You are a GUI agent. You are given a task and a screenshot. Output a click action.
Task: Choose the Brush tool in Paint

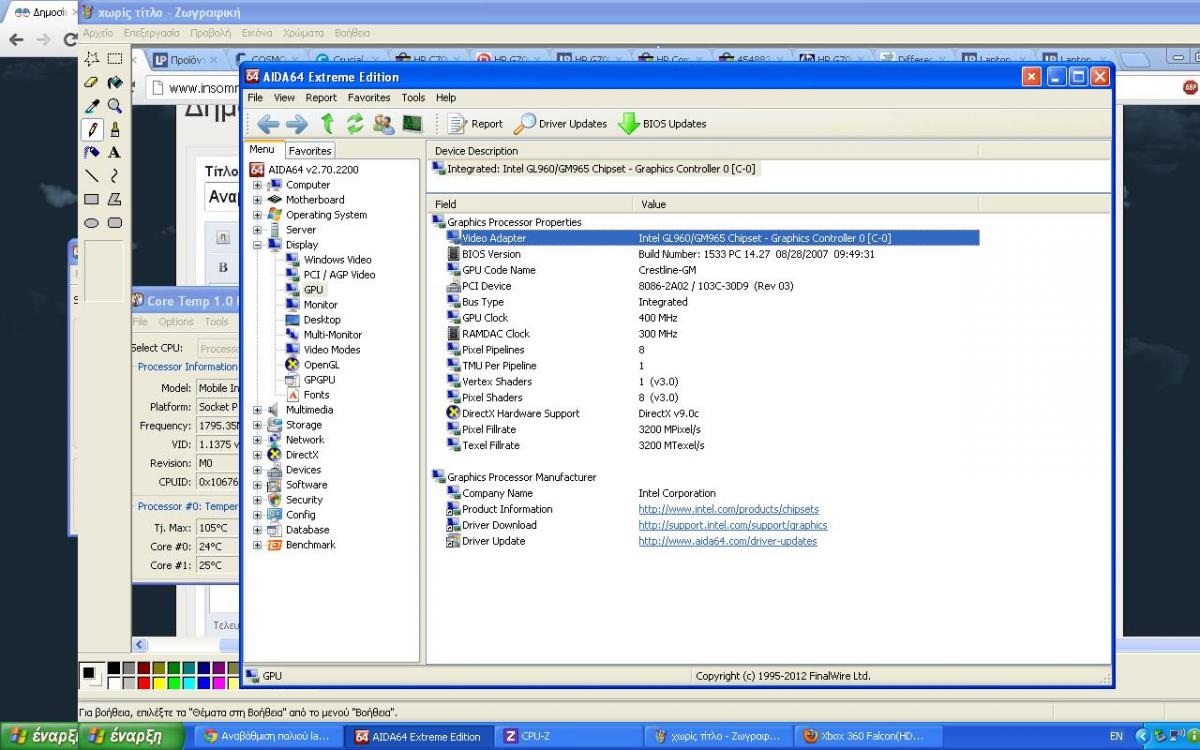point(115,129)
